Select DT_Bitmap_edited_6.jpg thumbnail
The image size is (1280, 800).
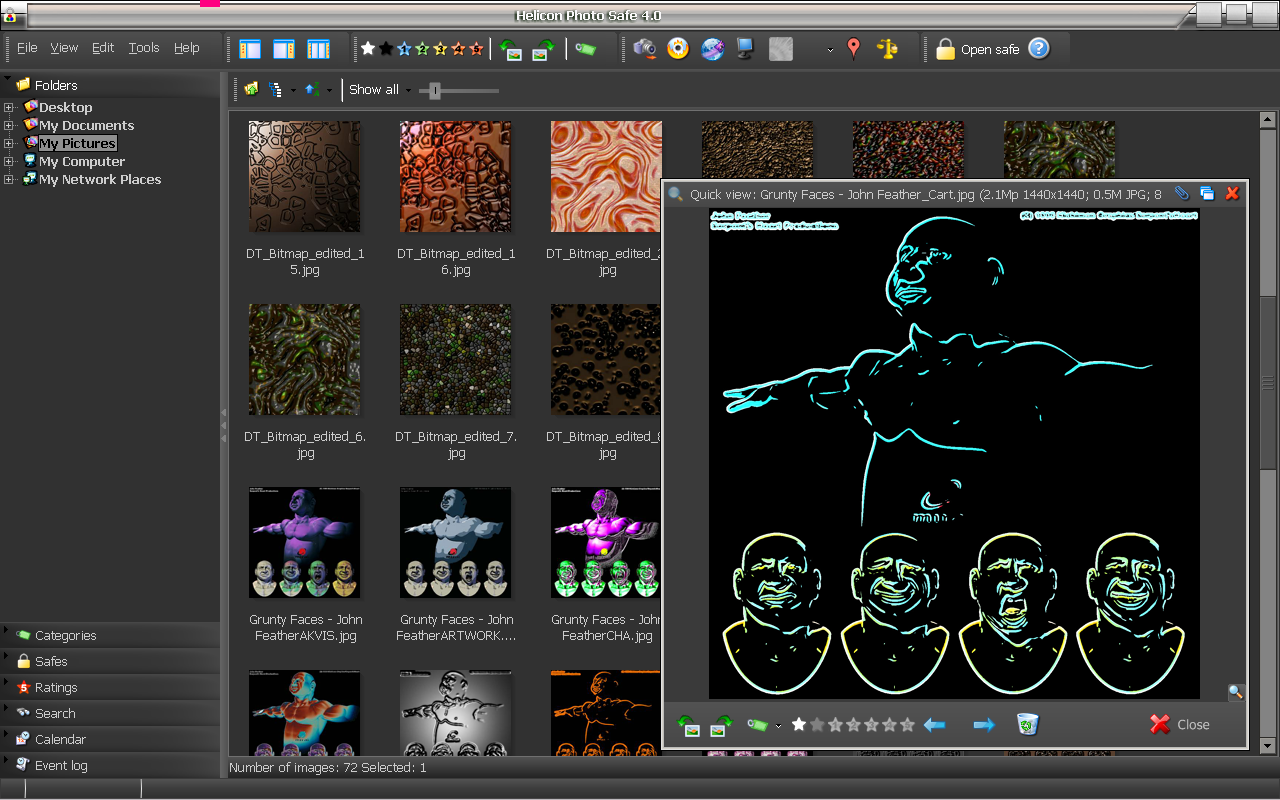click(x=305, y=360)
